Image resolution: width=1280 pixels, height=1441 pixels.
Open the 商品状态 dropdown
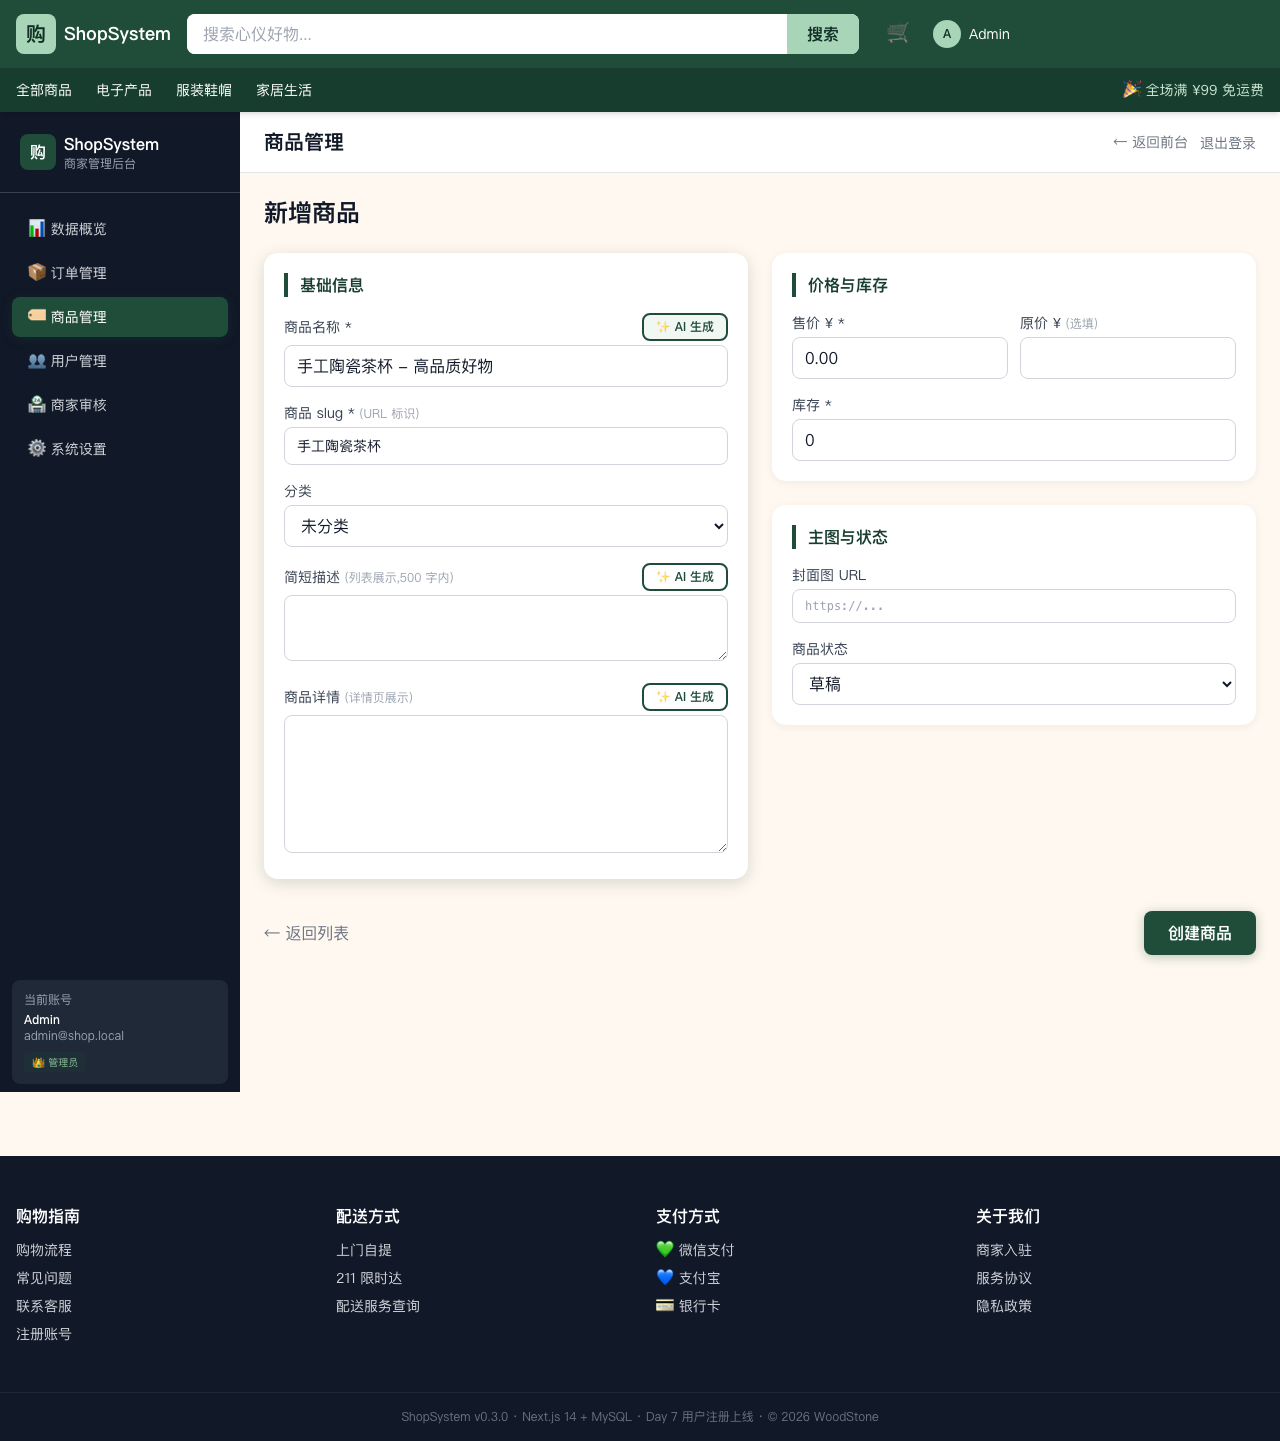pyautogui.click(x=1014, y=684)
